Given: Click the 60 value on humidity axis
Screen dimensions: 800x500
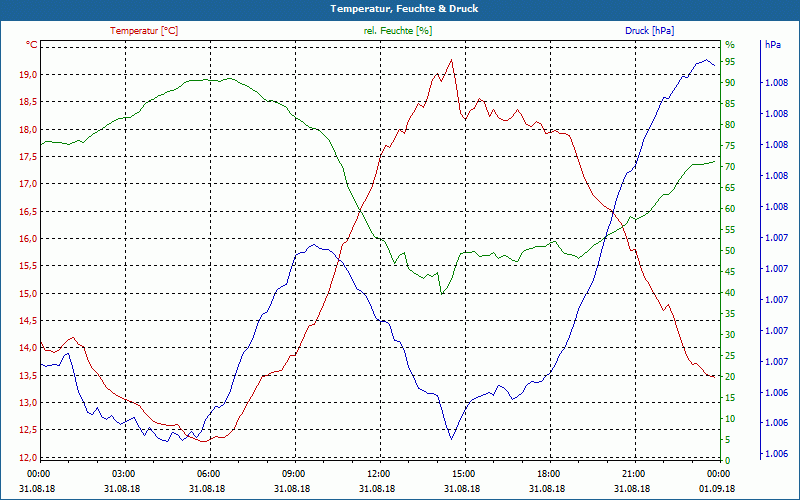Looking at the screenshot, I should (730, 209).
